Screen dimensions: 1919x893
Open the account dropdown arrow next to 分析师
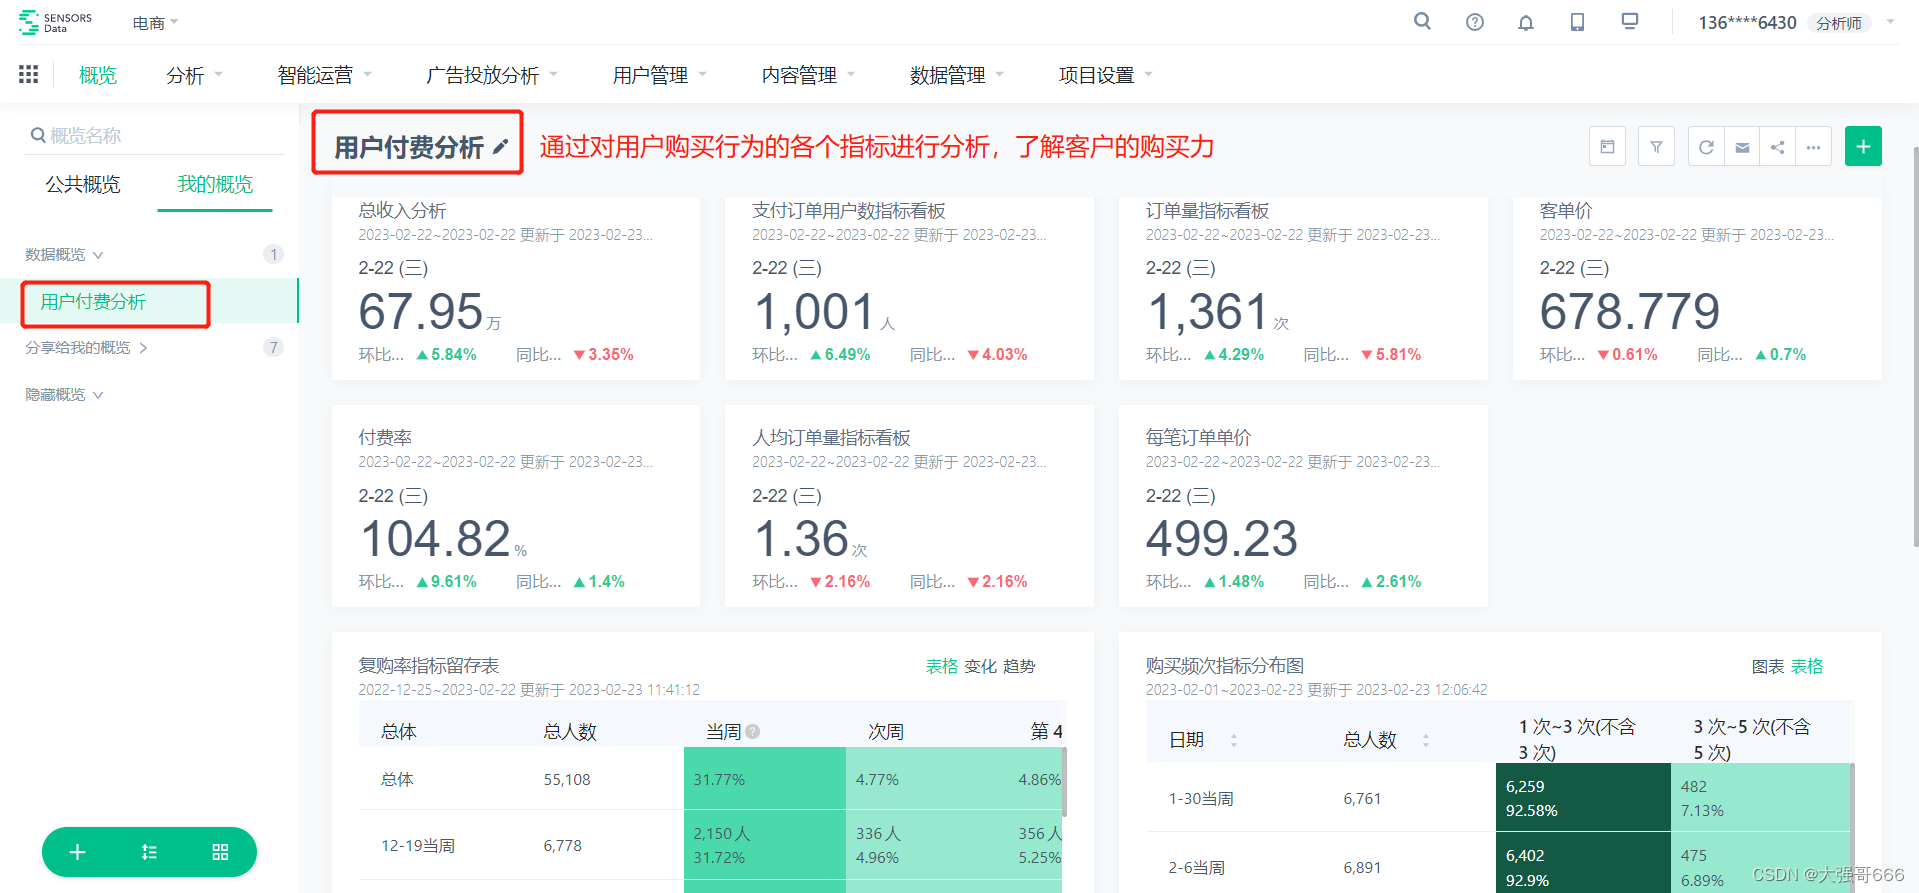coord(1890,21)
